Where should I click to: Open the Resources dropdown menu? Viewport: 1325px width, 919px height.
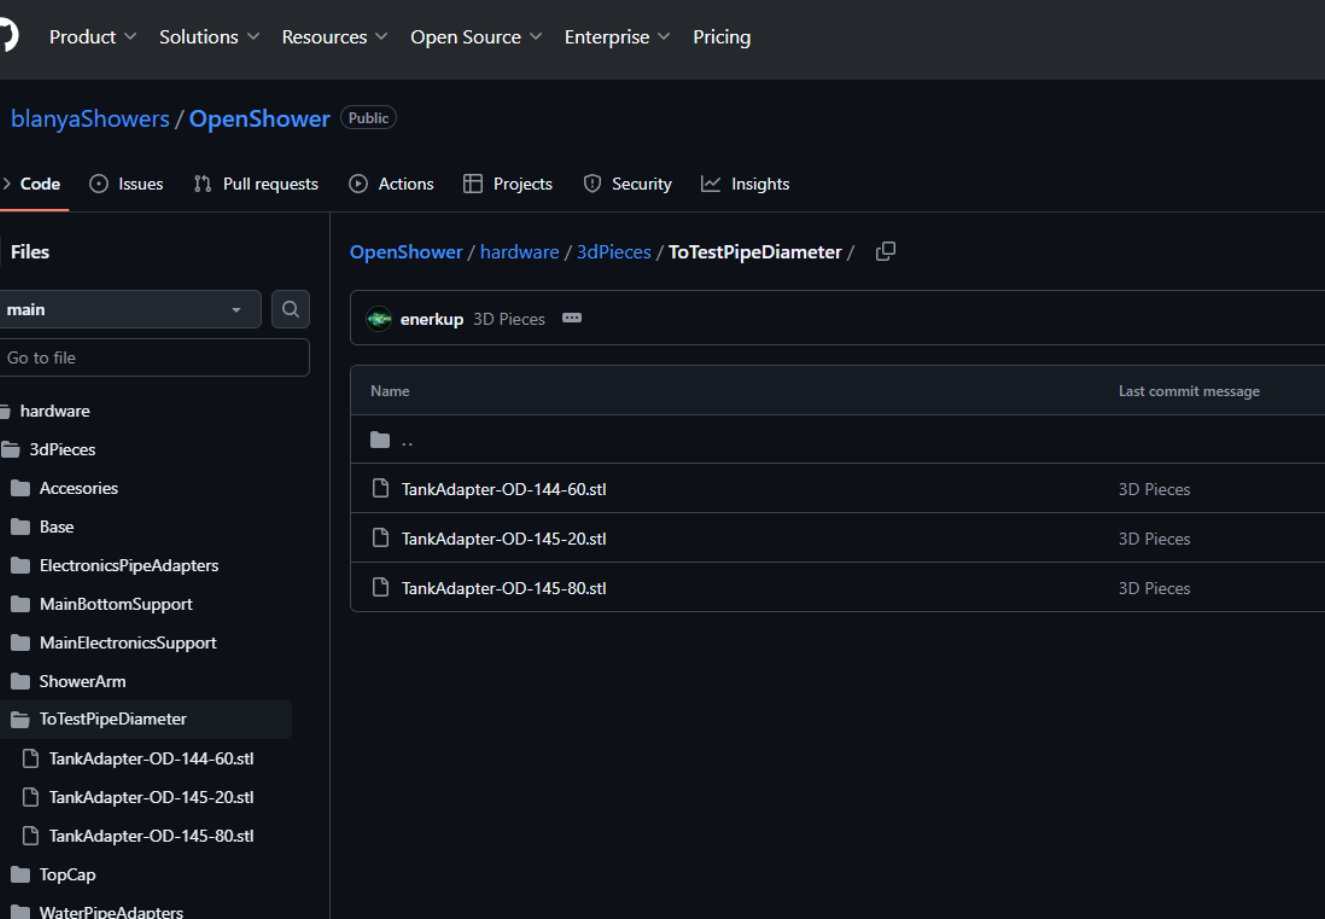[x=334, y=37]
